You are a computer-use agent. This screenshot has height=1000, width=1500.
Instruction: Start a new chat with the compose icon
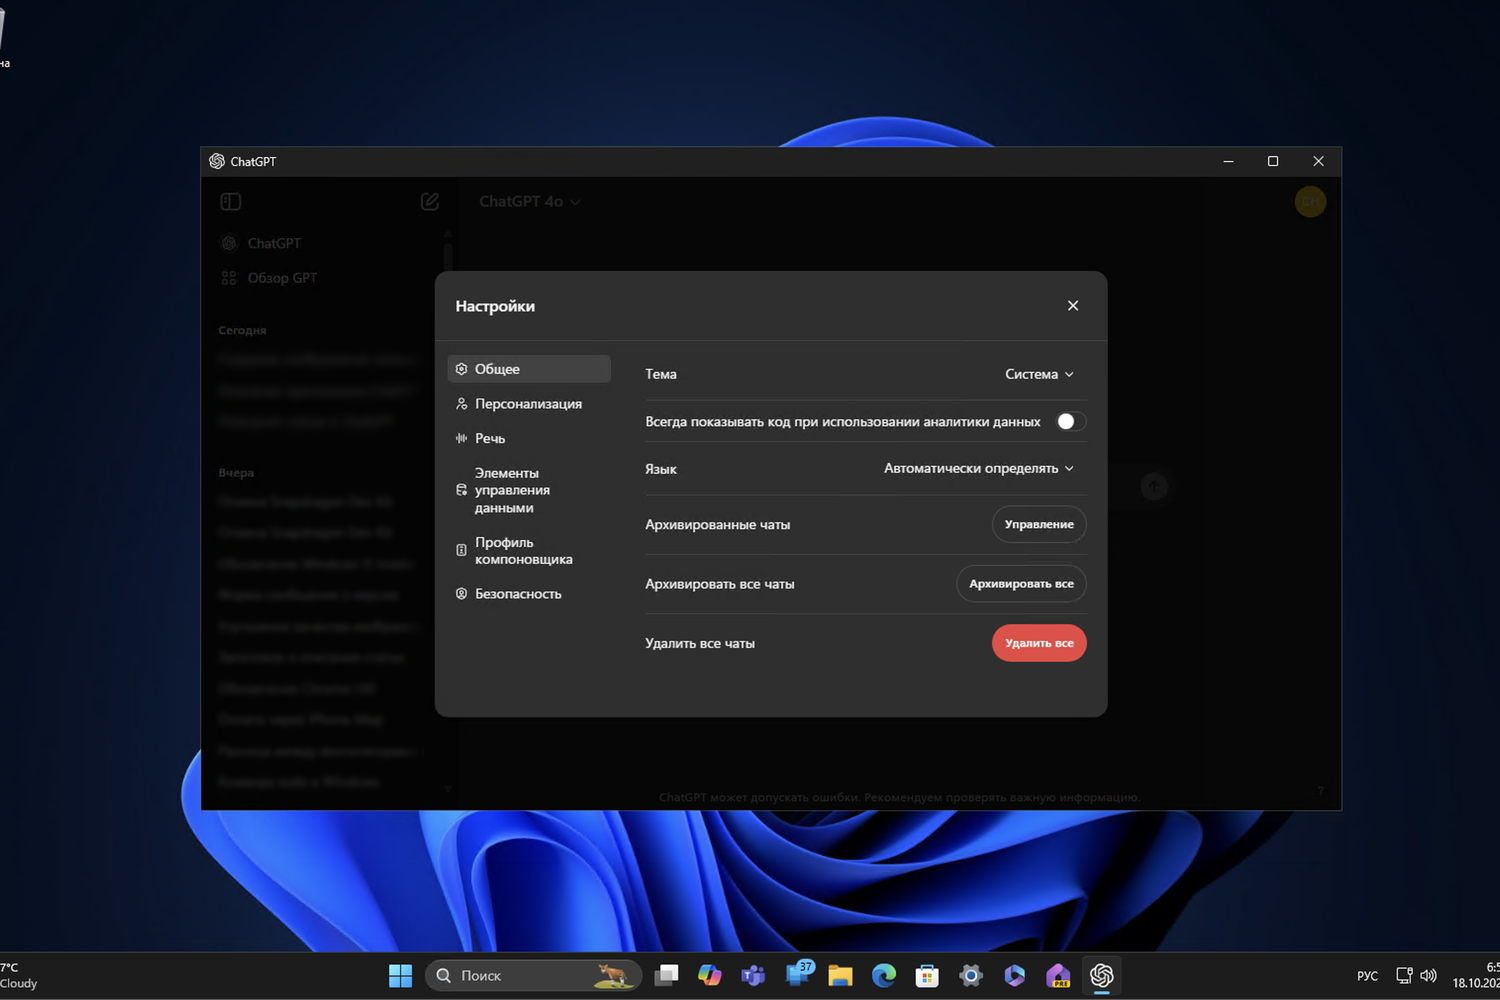(x=430, y=202)
